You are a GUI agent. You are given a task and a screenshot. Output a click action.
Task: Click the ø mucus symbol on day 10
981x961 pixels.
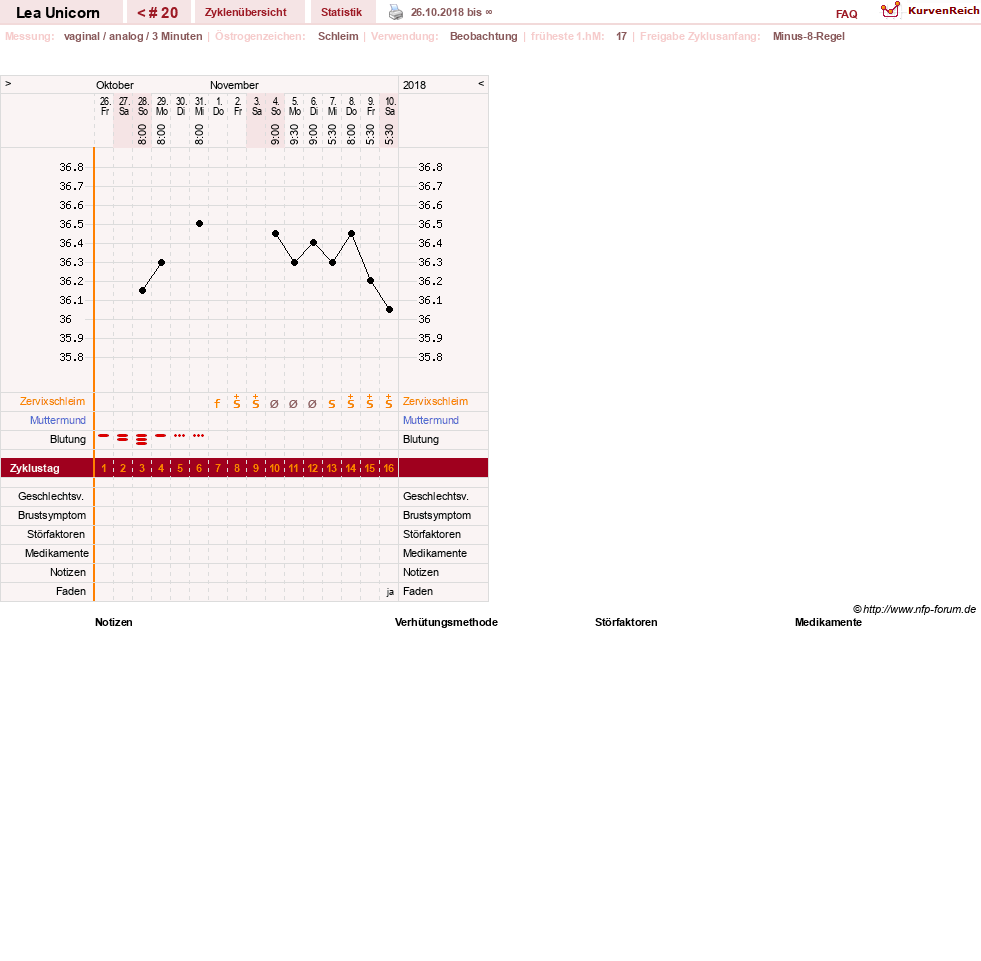[x=274, y=404]
